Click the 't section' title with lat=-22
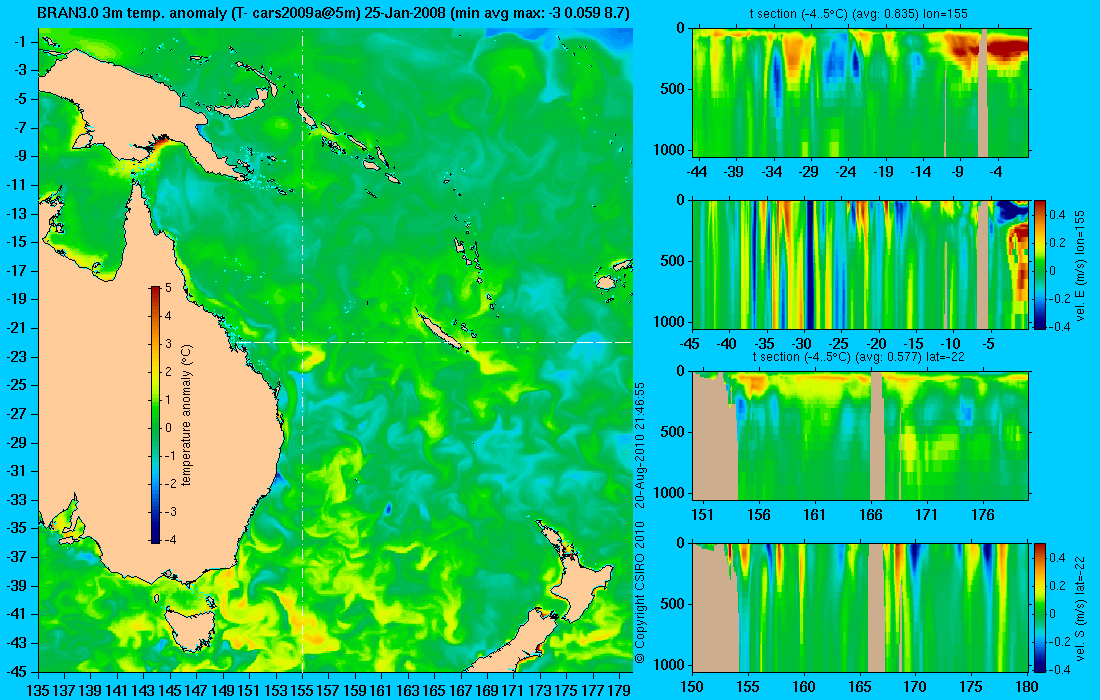1100x700 pixels. pos(859,356)
